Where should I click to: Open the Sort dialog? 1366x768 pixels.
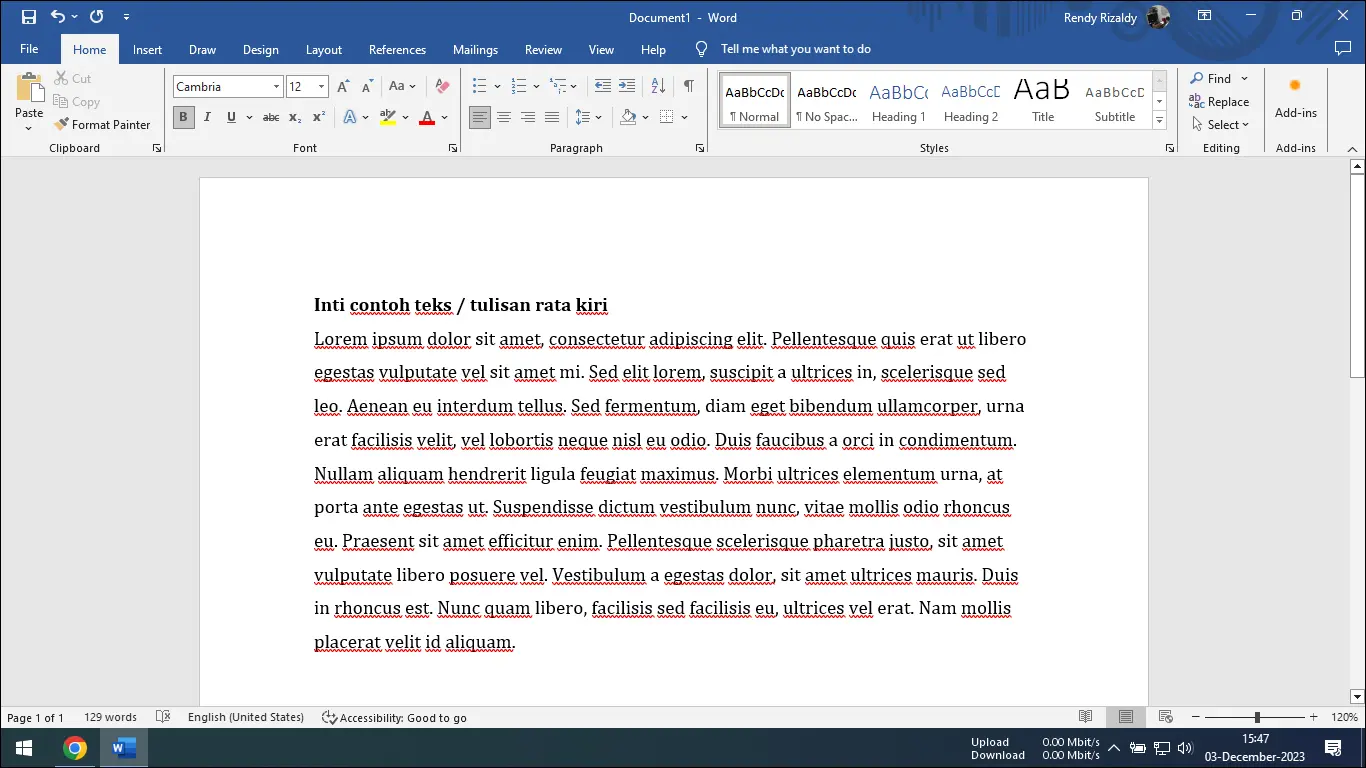[x=657, y=85]
